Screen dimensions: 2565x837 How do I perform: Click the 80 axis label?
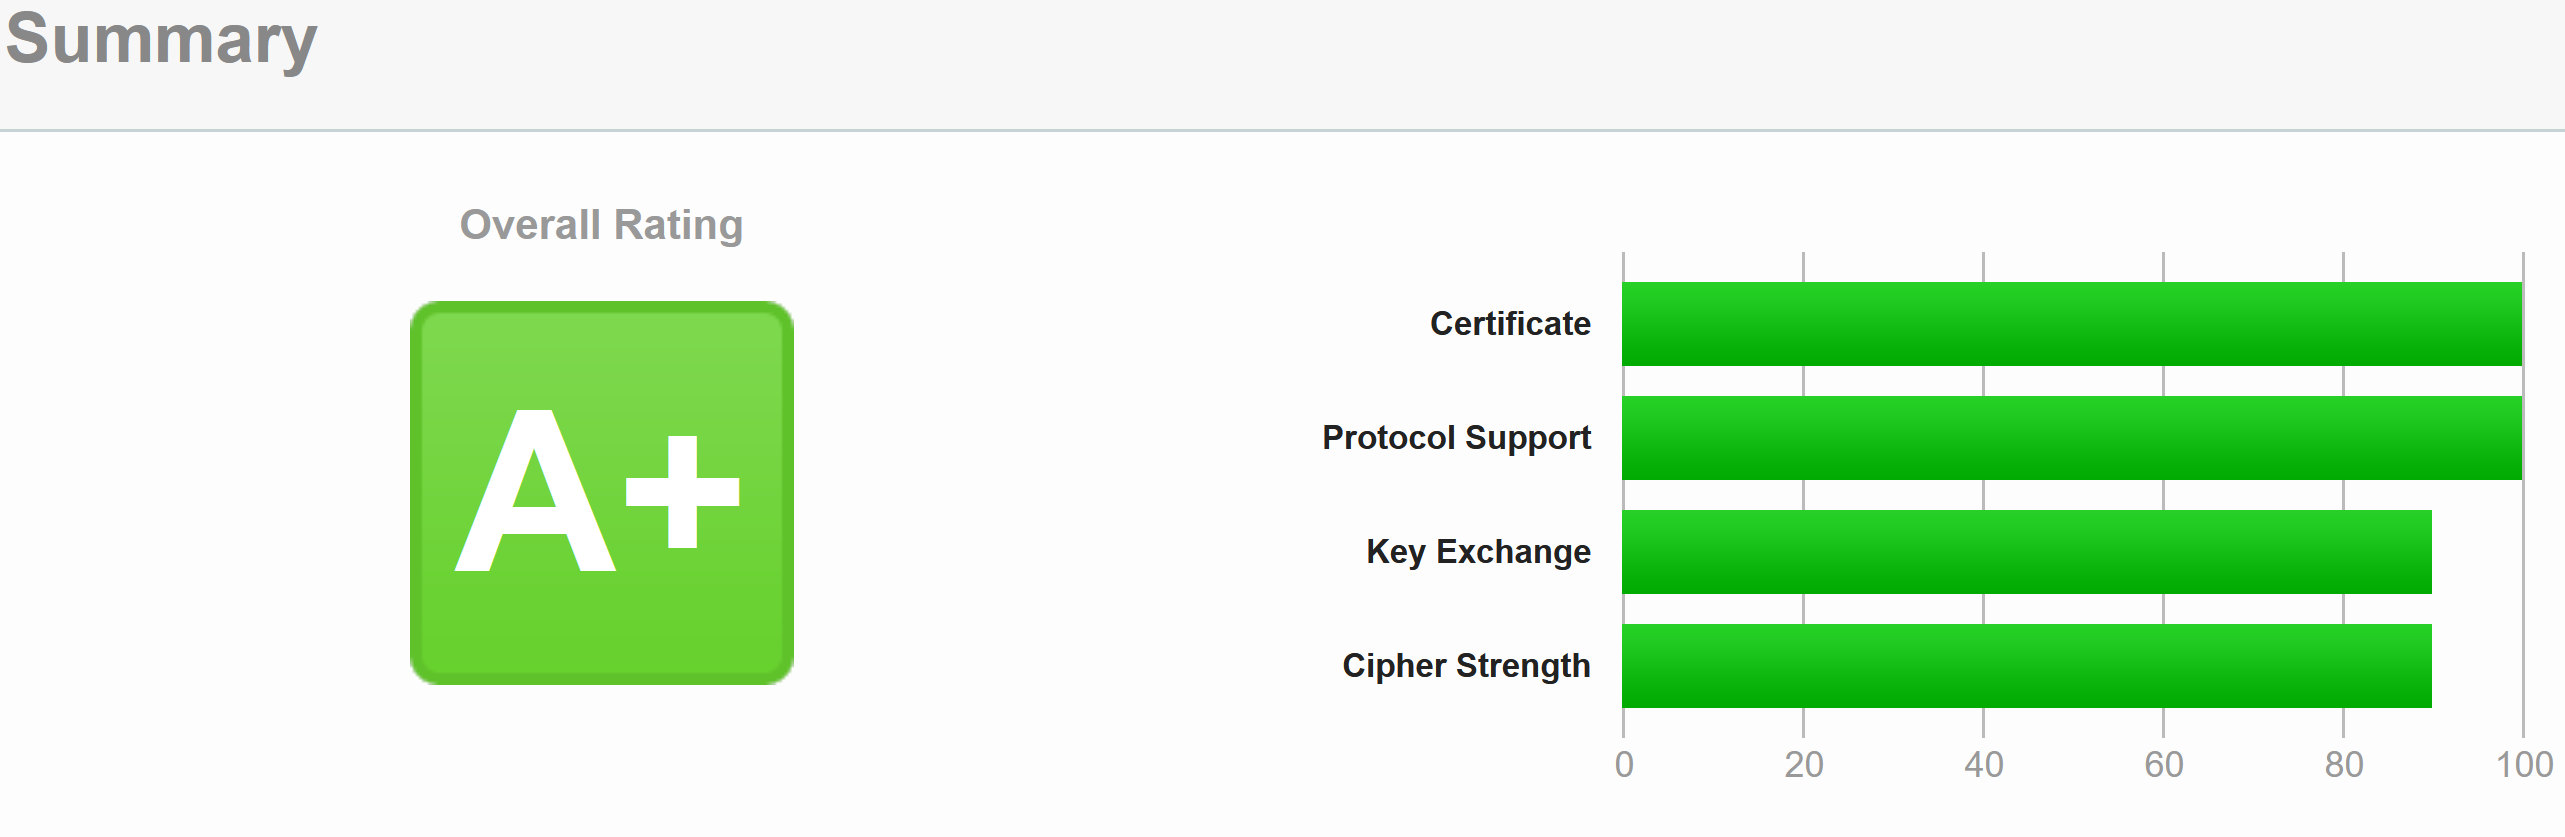2344,765
